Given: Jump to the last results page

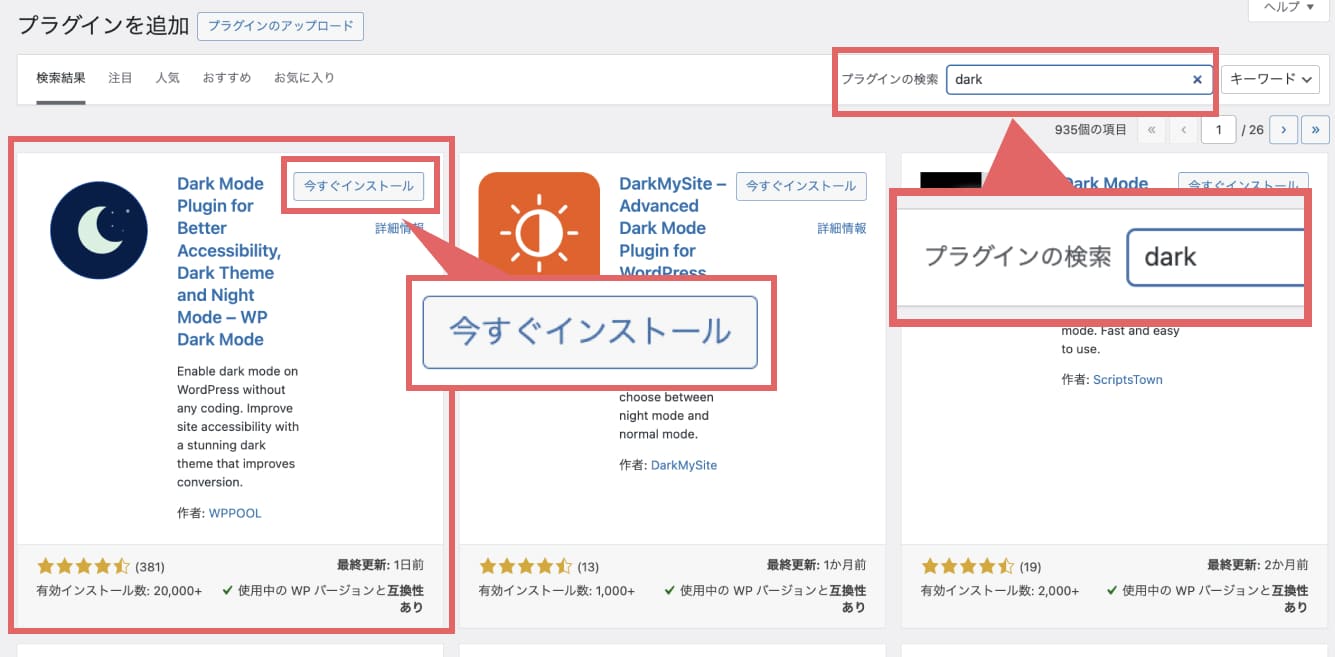Looking at the screenshot, I should [1315, 130].
